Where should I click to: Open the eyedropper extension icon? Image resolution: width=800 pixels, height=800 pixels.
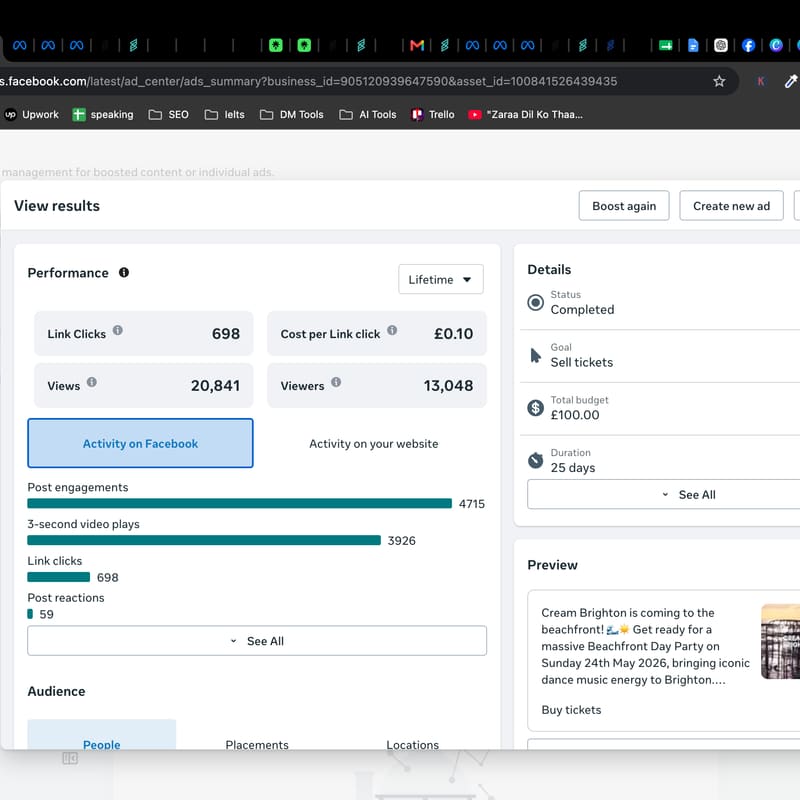(x=790, y=81)
